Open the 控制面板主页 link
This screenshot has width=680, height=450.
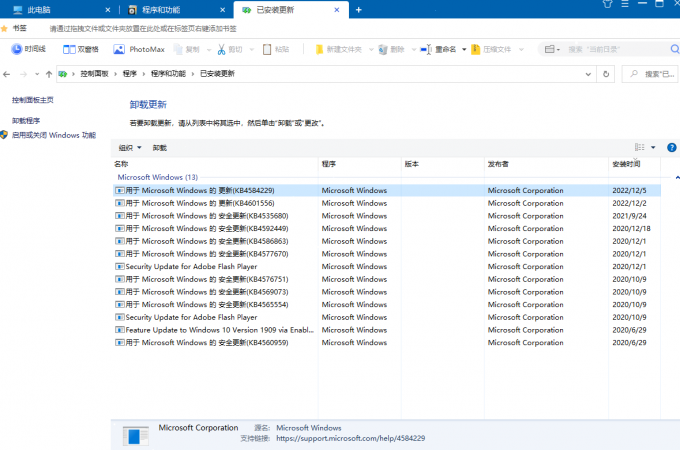point(33,100)
